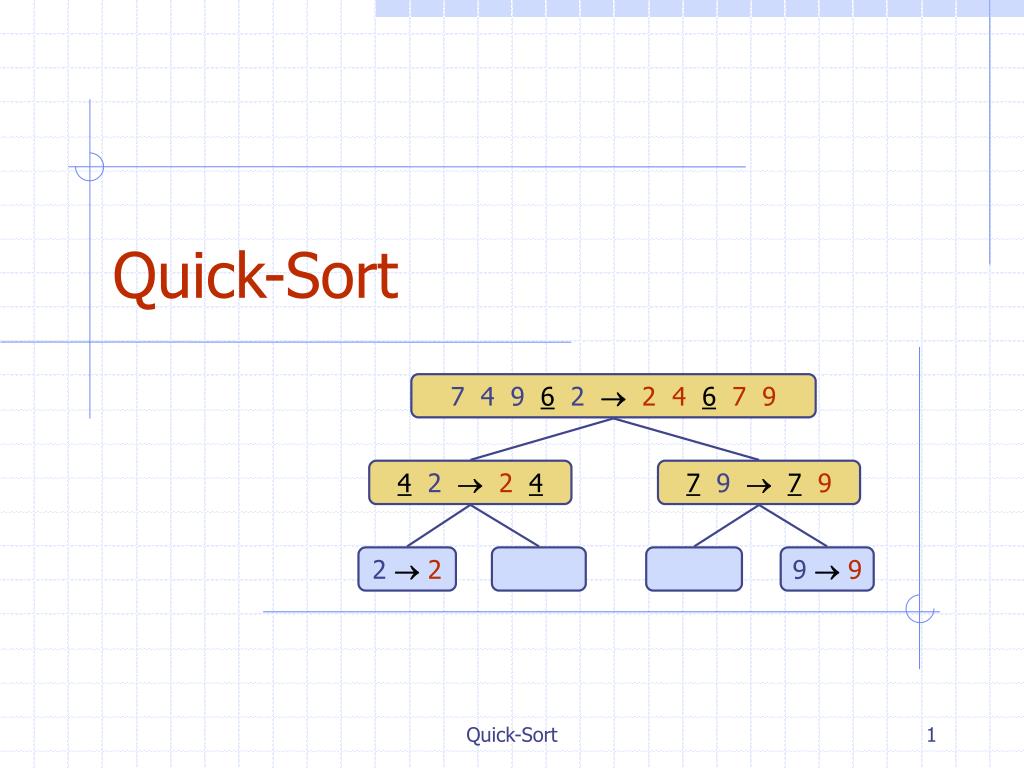The image size is (1024, 768).
Task: Select the right child node "7 9 → 7 9"
Action: [761, 481]
